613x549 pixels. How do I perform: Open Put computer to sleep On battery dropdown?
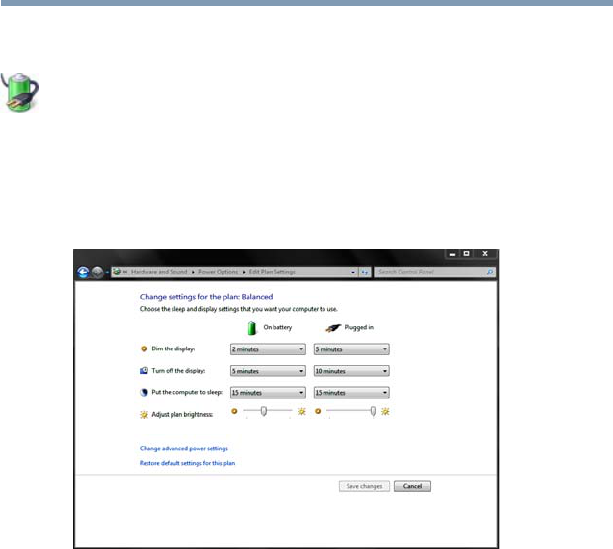tap(268, 393)
